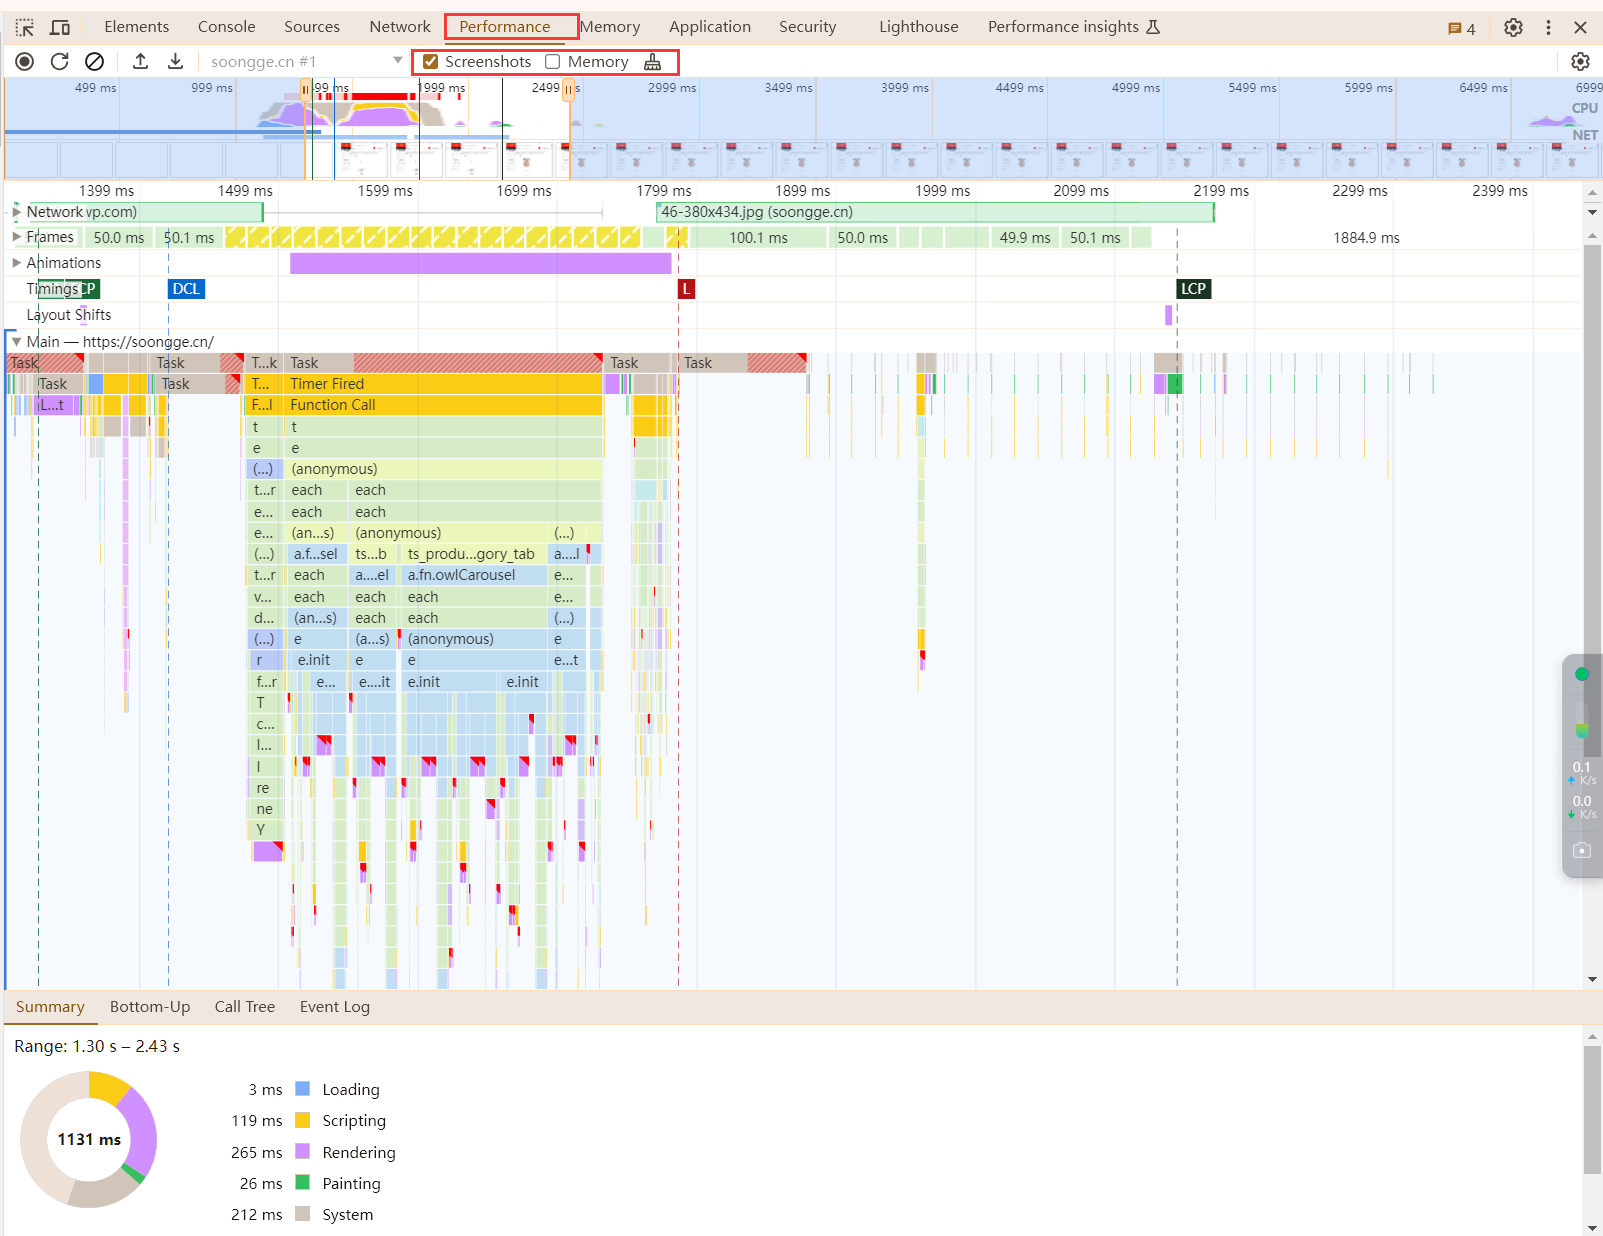Open the Lighthouse panel tab
The width and height of the screenshot is (1603, 1236).
pyautogui.click(x=918, y=27)
